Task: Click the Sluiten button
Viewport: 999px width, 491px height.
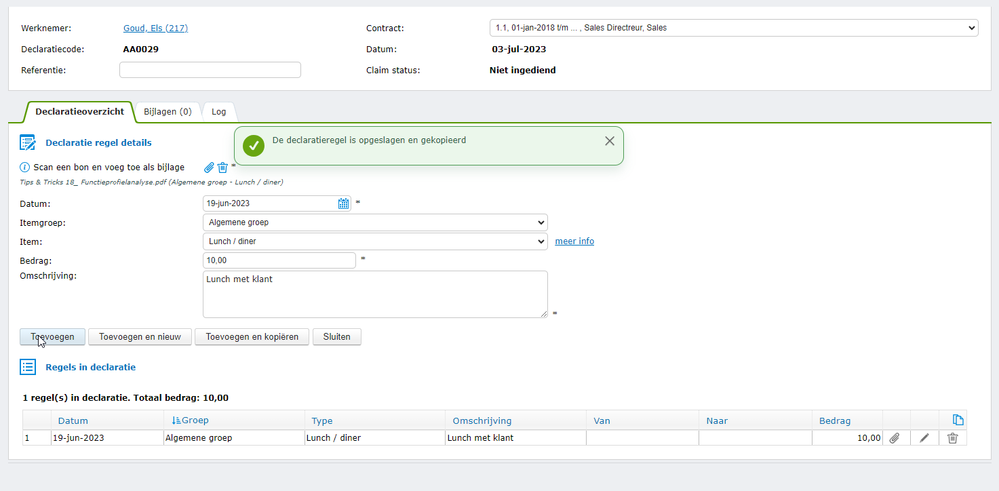Action: coord(337,337)
